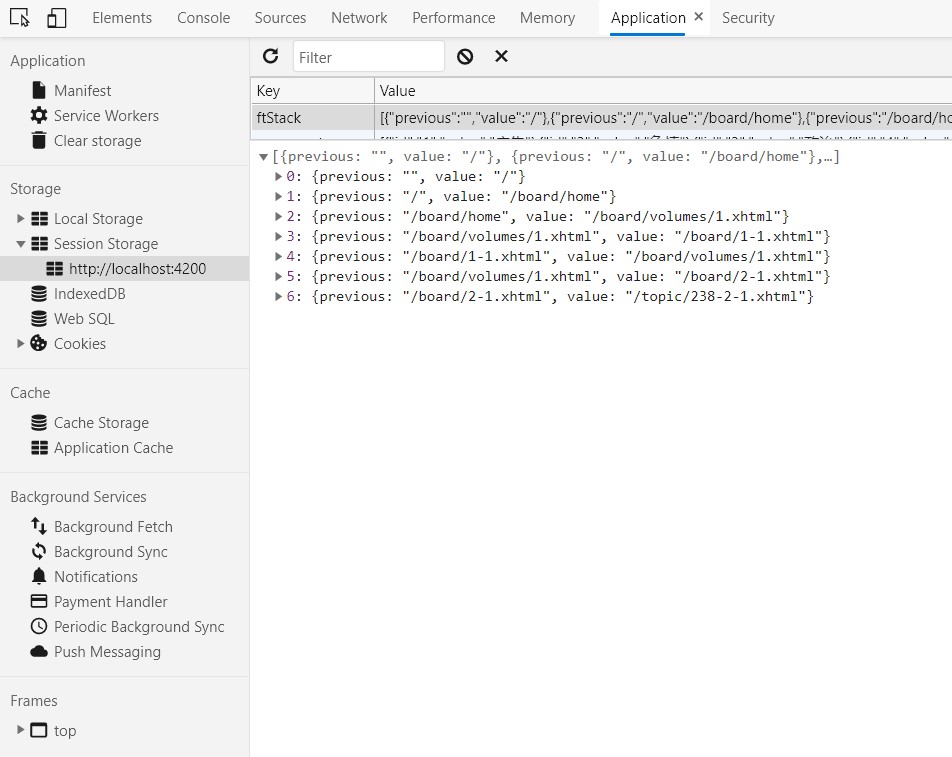Select http://localhost:4200 session storage entry

point(137,268)
